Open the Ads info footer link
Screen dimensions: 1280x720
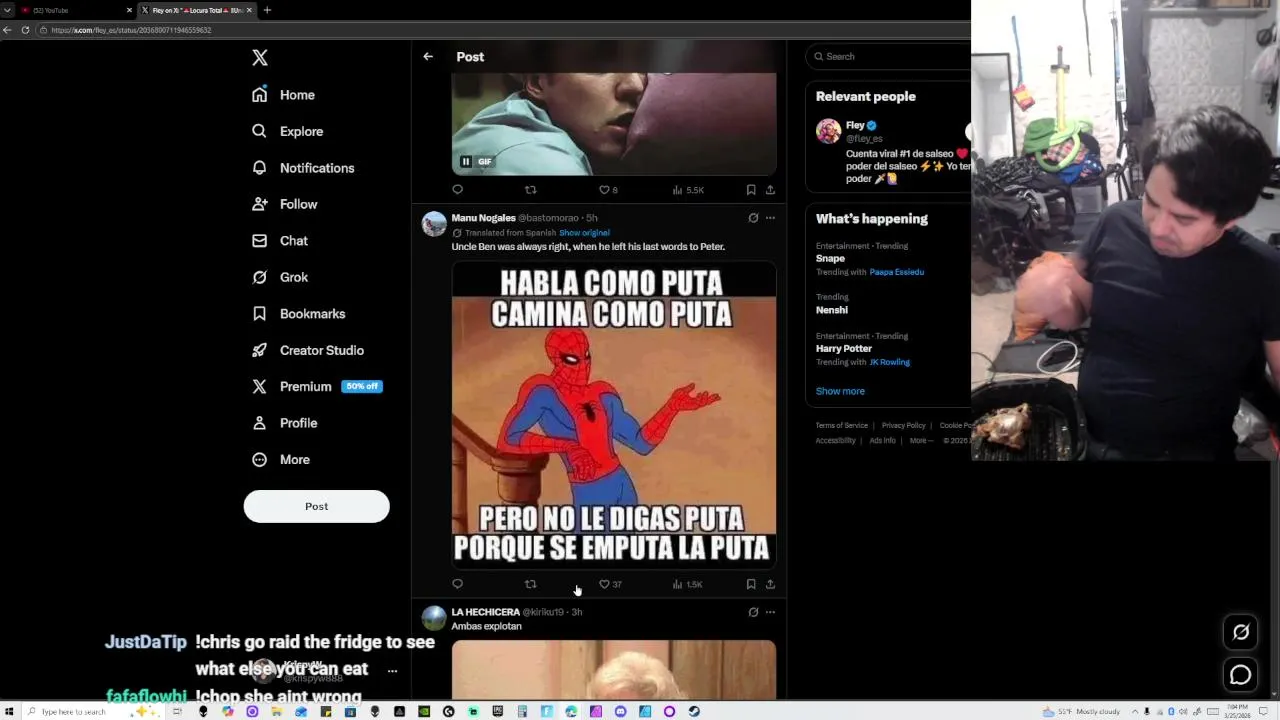(882, 441)
